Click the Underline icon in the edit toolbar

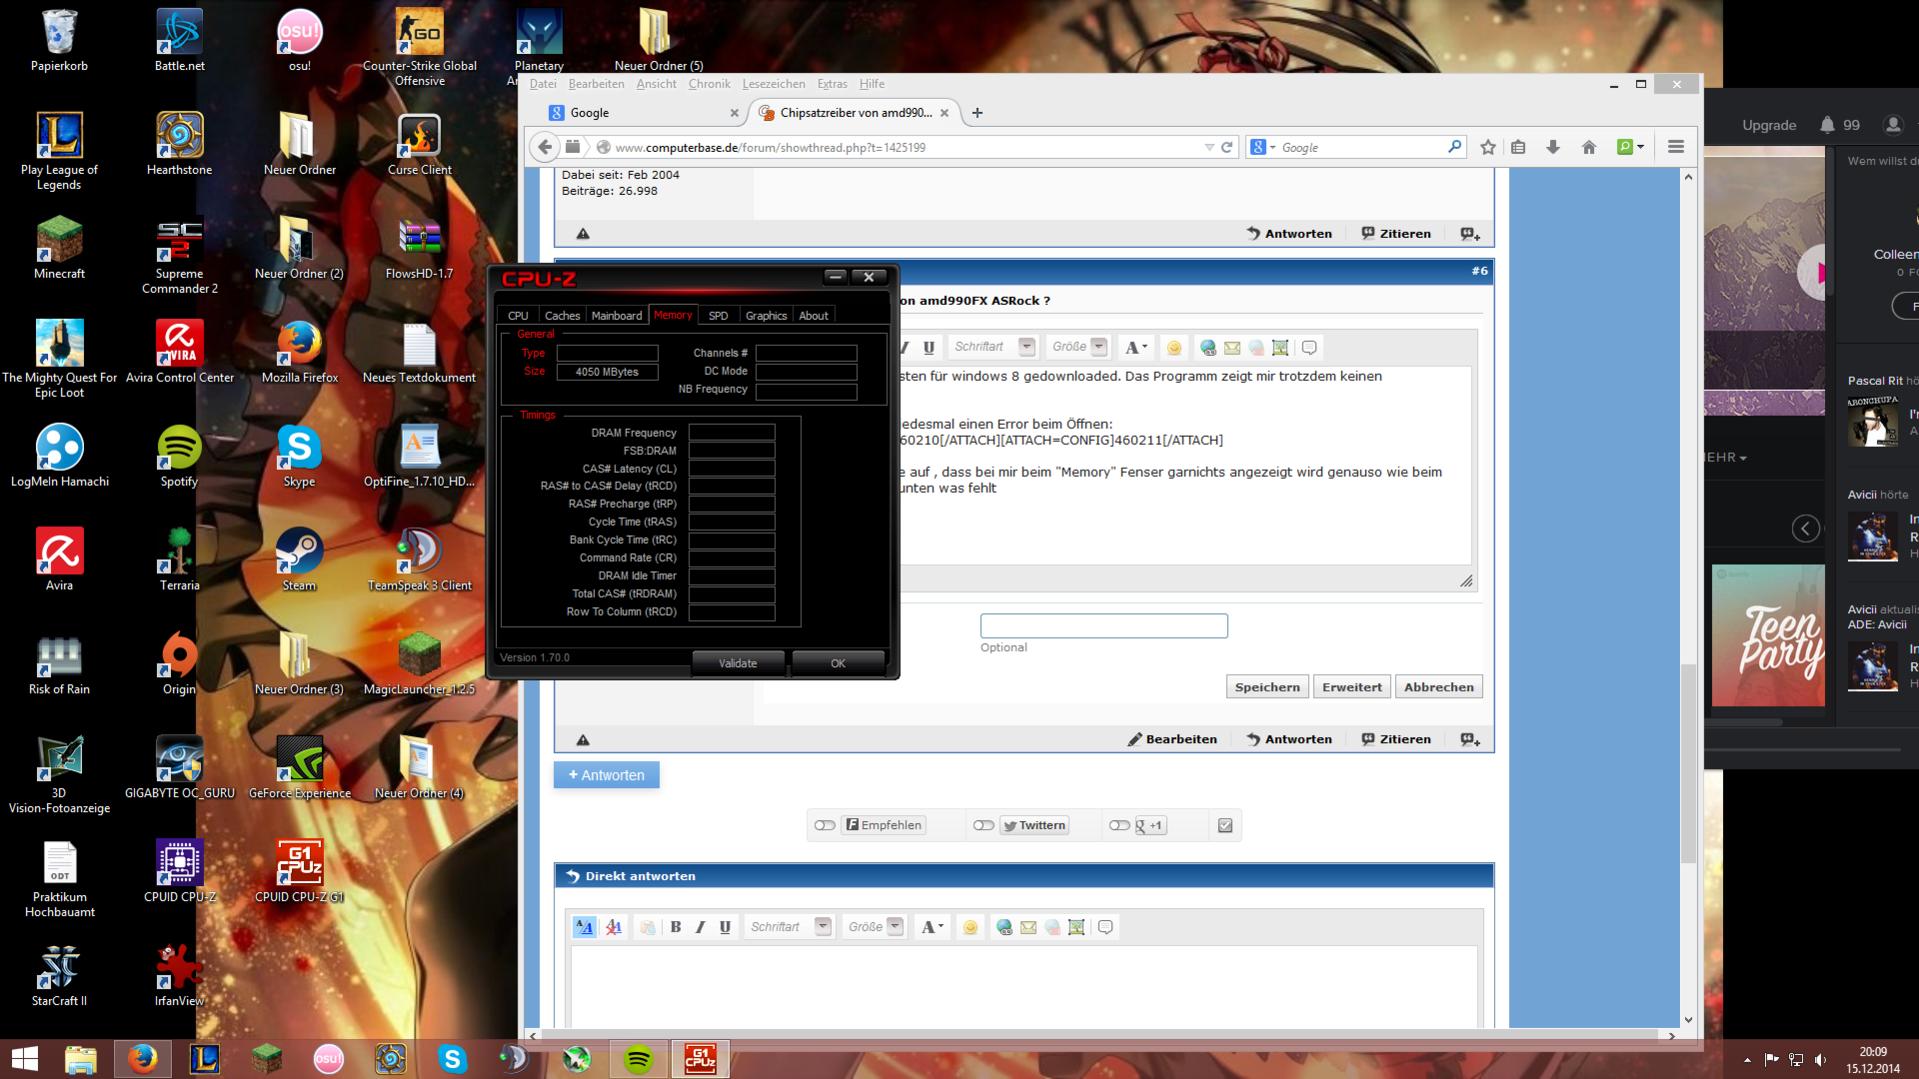tap(929, 347)
